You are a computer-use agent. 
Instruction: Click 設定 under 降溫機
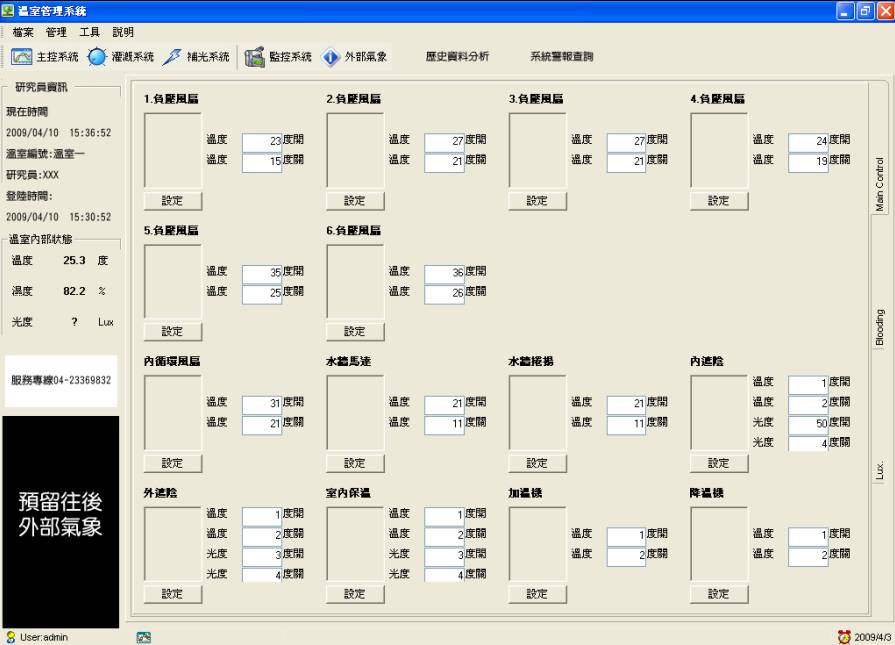(719, 594)
